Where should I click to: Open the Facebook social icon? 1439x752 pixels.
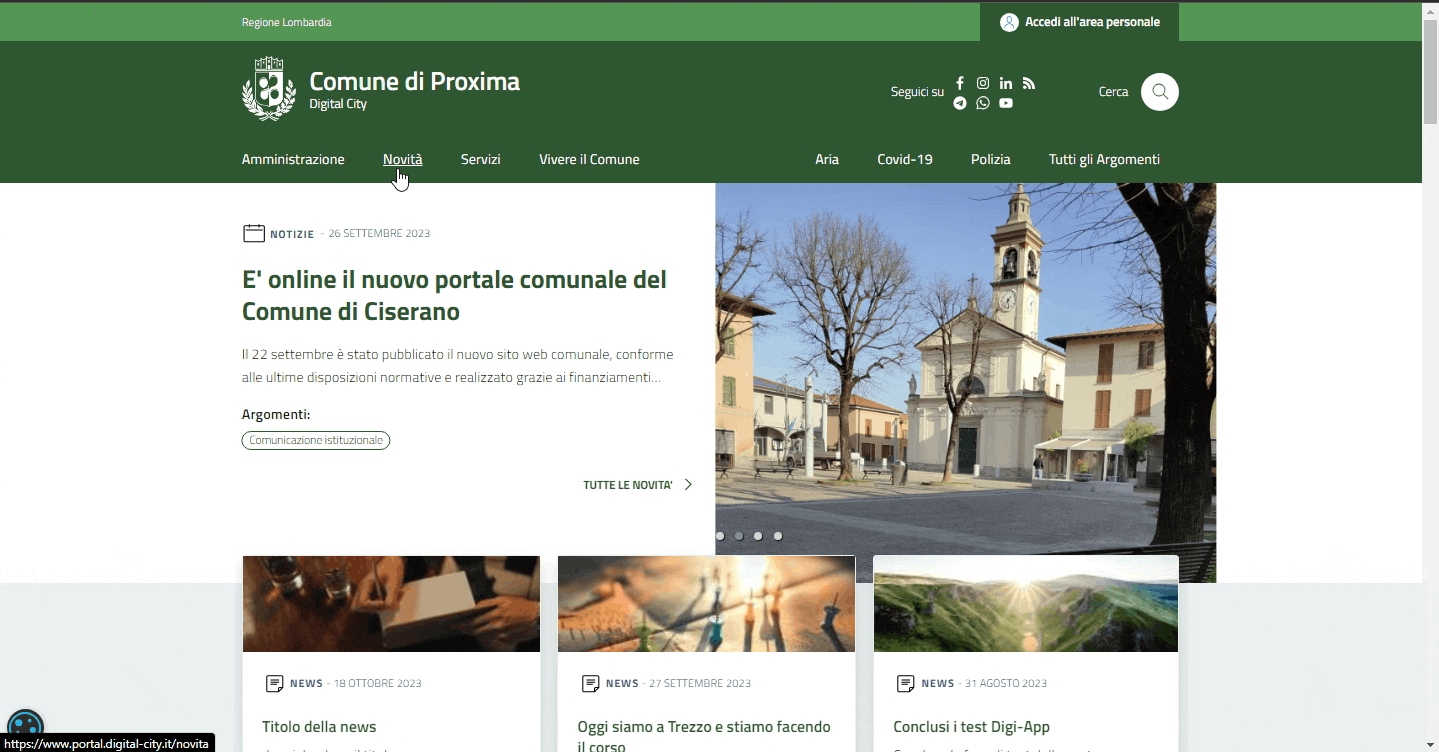[x=960, y=83]
